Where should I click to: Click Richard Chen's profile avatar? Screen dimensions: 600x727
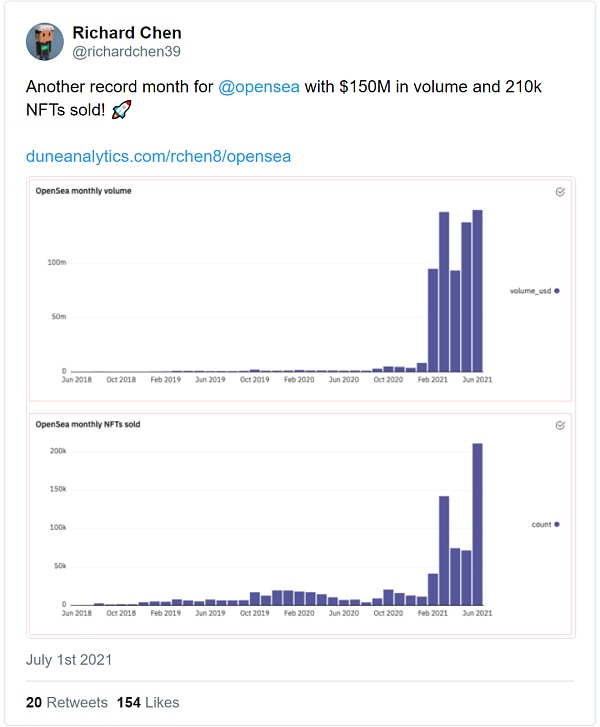(44, 43)
